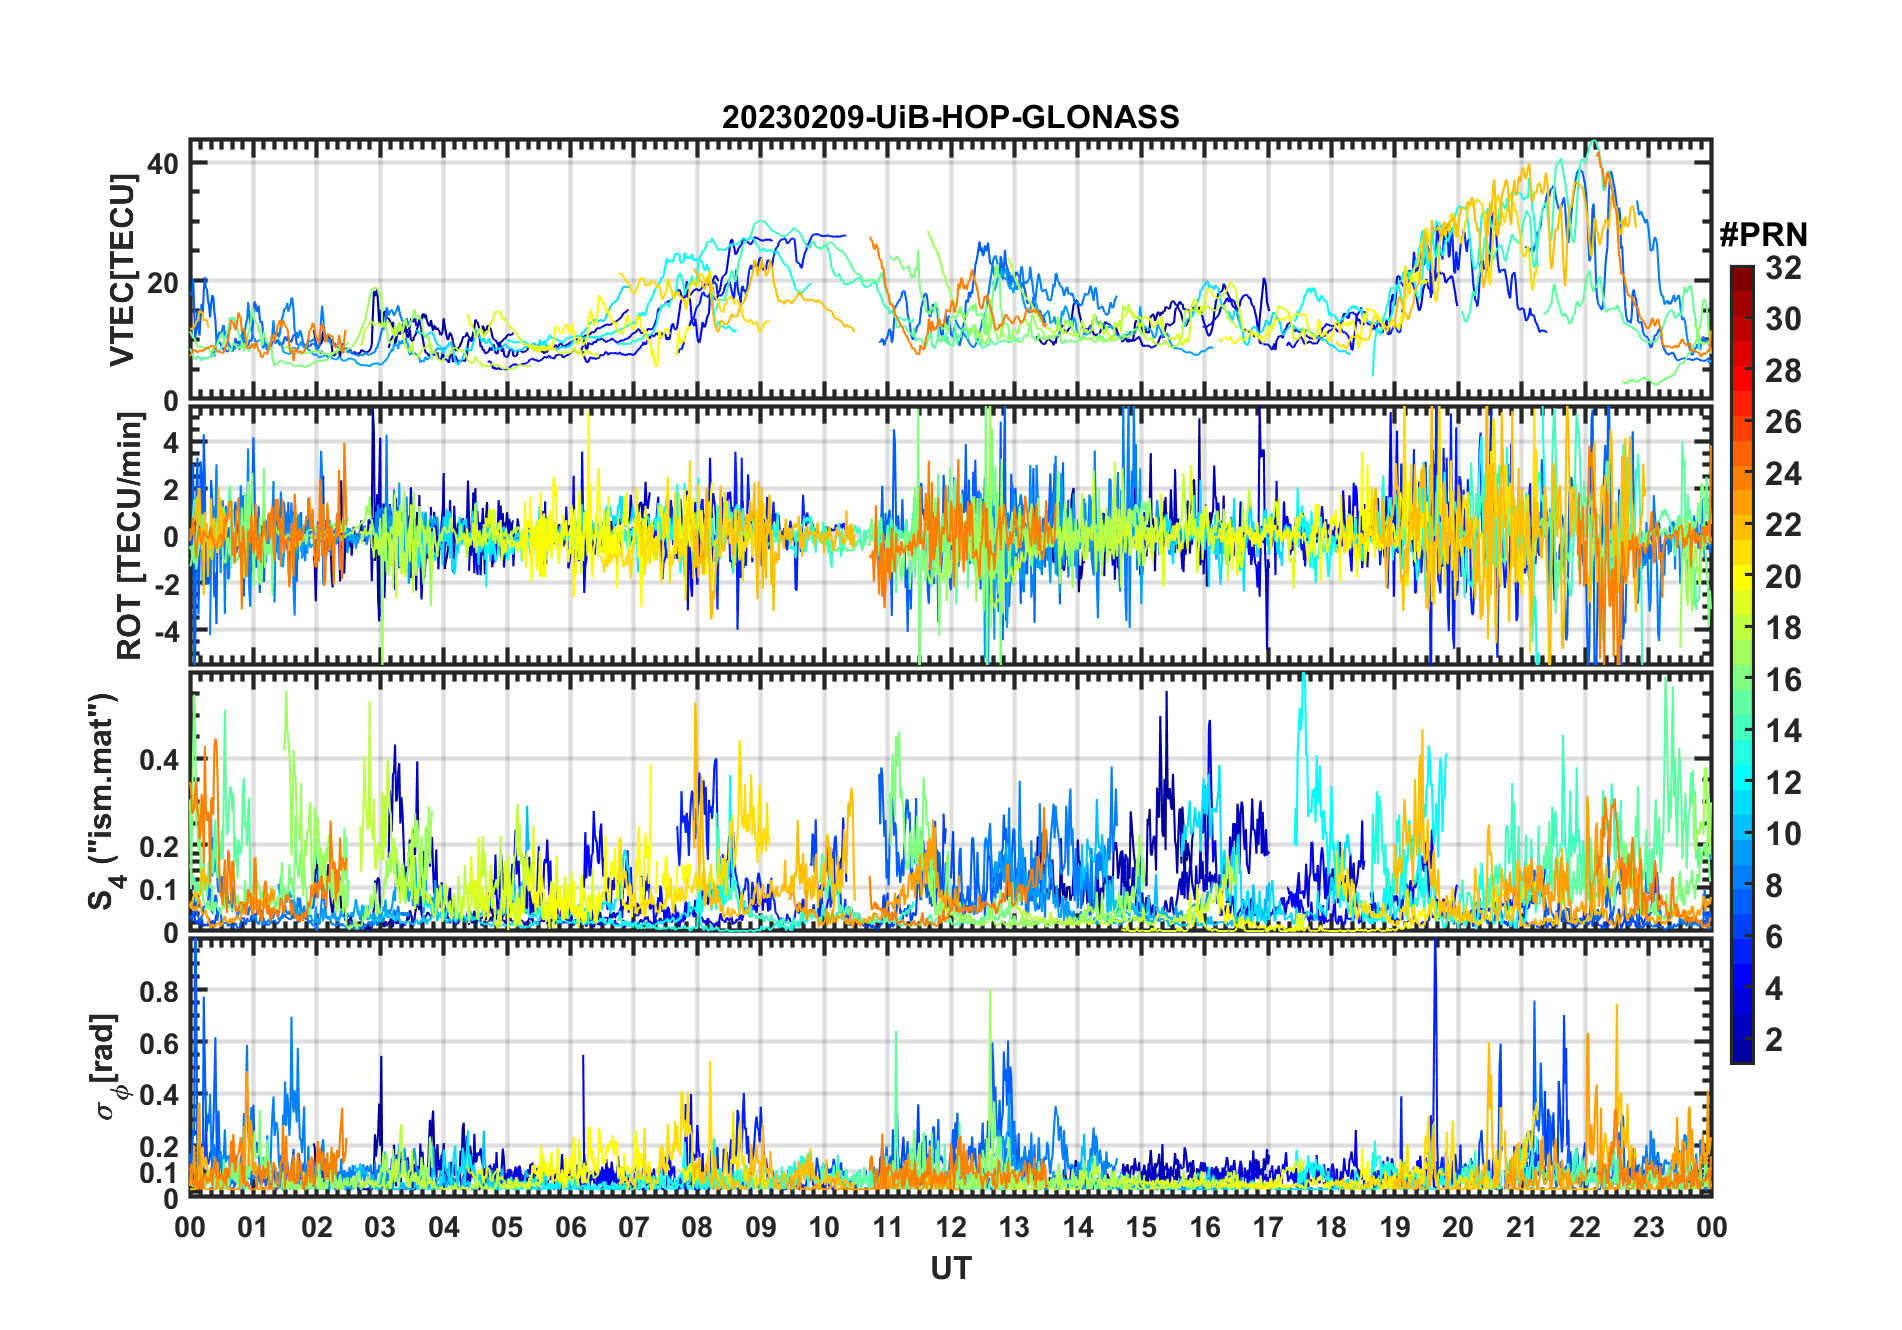Select the 0.6 tick on the sigma-phi axis
This screenshot has height=1330, width=1902.
[x=159, y=1043]
